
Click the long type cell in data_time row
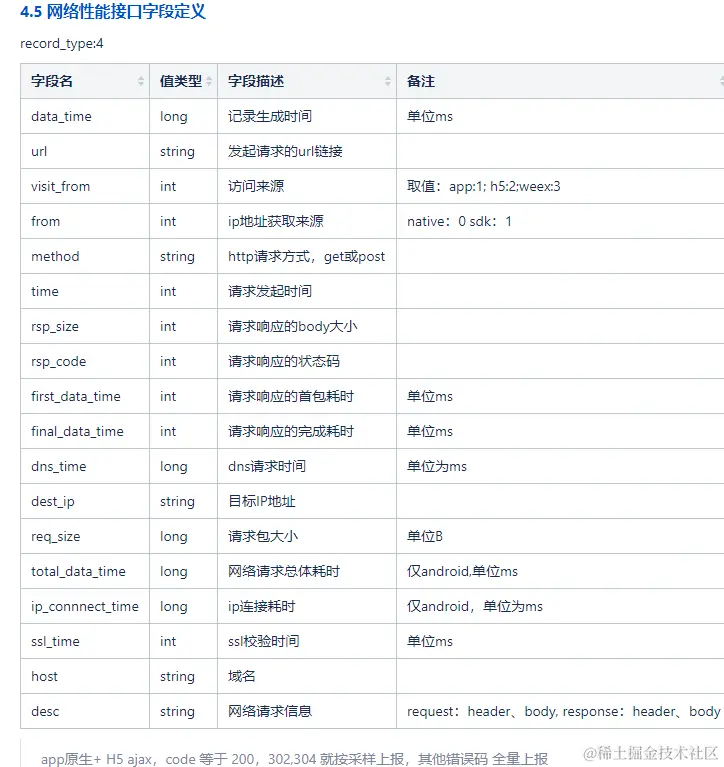click(x=183, y=116)
